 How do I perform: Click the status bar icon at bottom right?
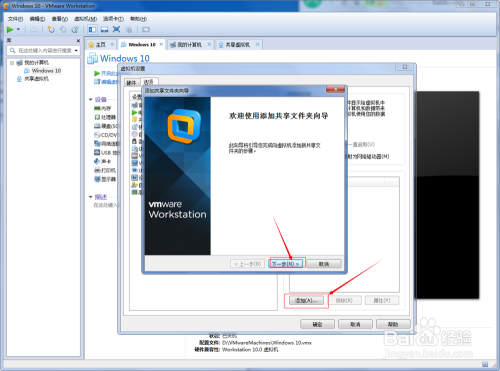pyautogui.click(x=485, y=364)
